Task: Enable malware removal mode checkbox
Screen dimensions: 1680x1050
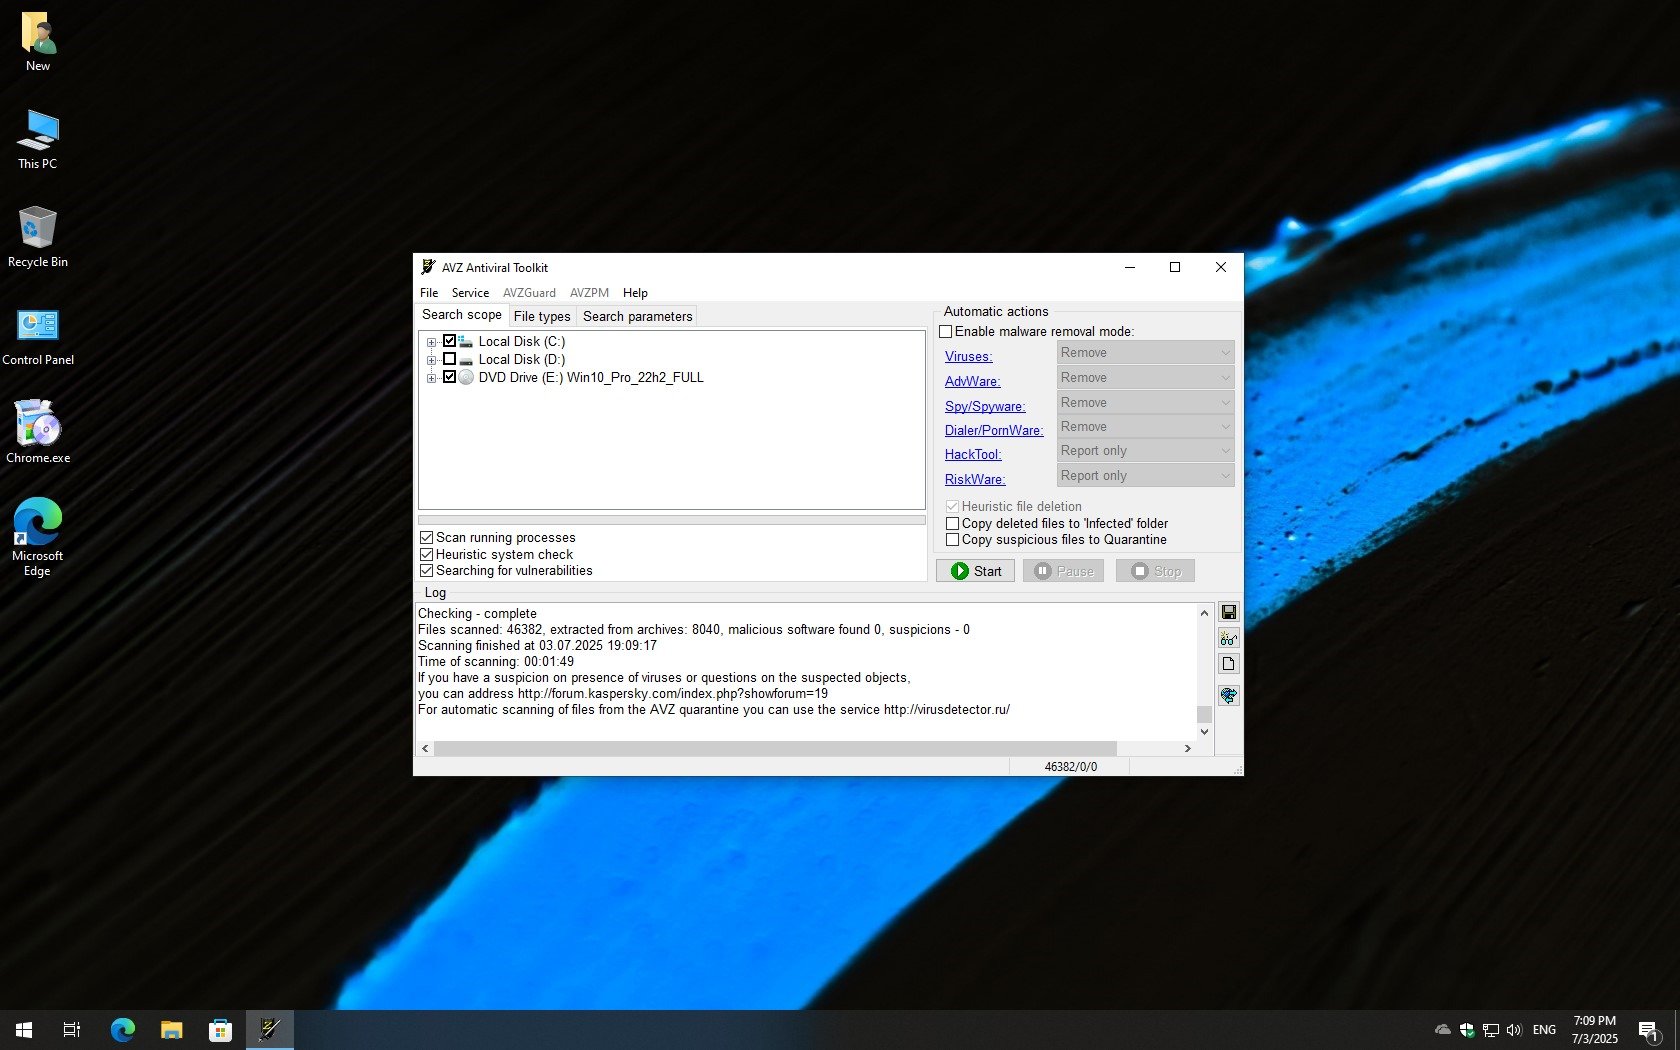Action: [946, 332]
